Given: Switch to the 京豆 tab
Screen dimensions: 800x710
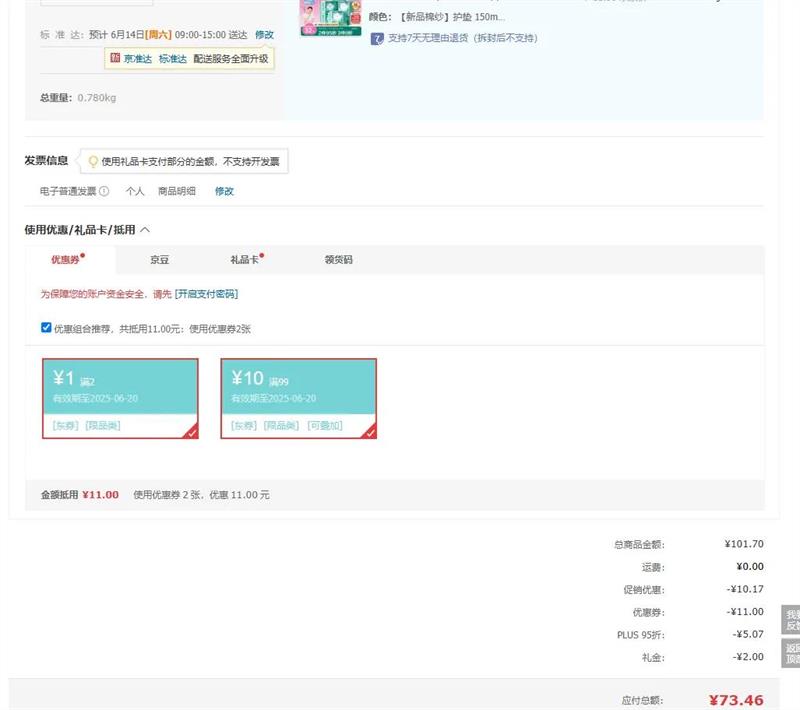Looking at the screenshot, I should tap(160, 260).
